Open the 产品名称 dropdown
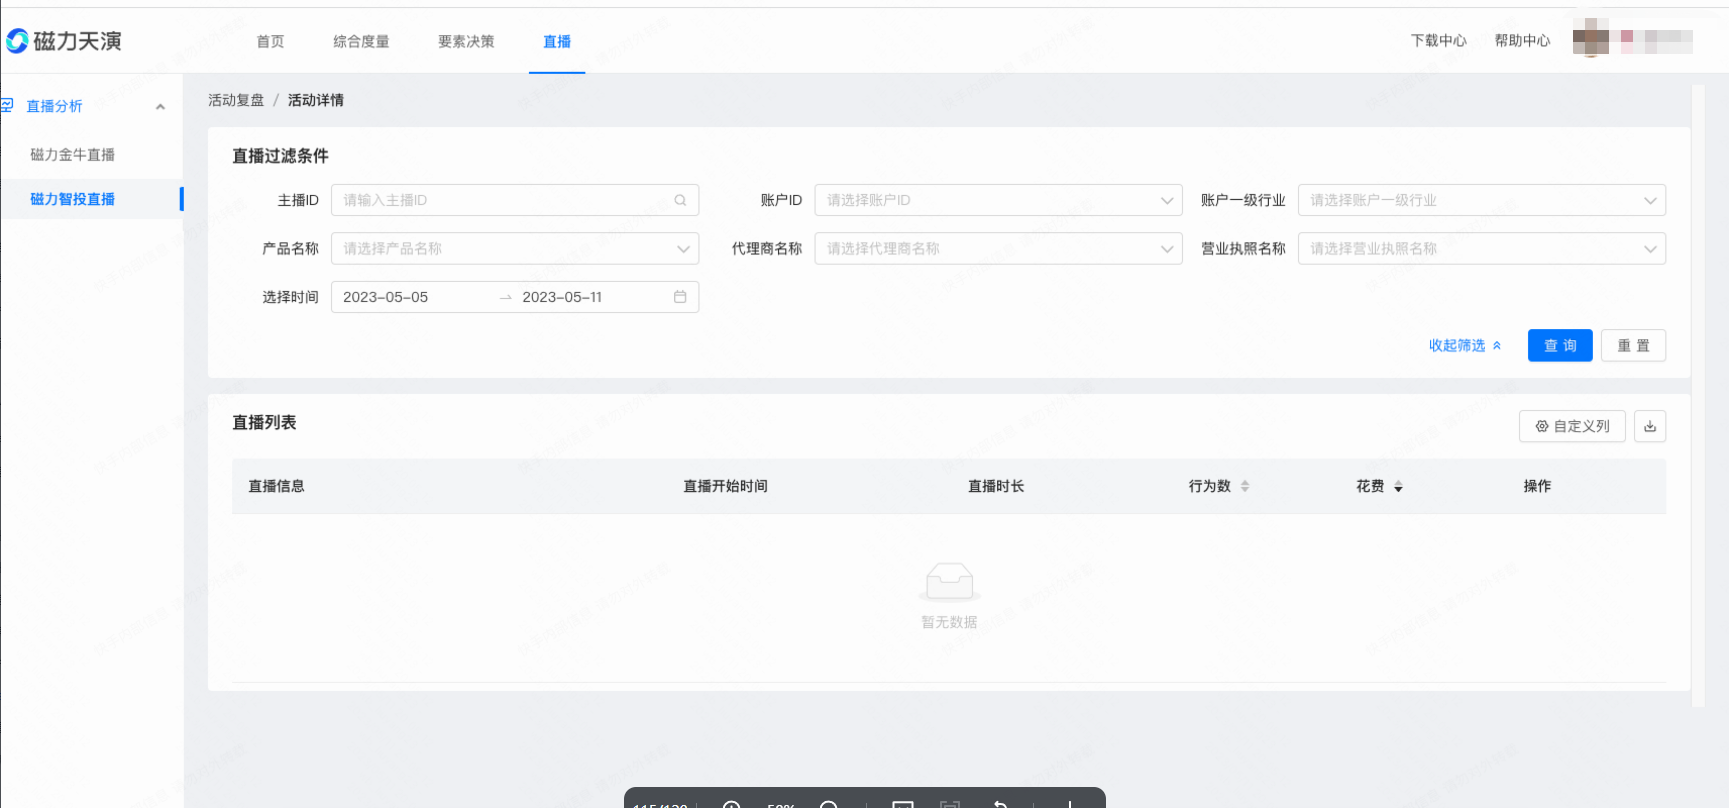The height and width of the screenshot is (808, 1729). pos(515,248)
